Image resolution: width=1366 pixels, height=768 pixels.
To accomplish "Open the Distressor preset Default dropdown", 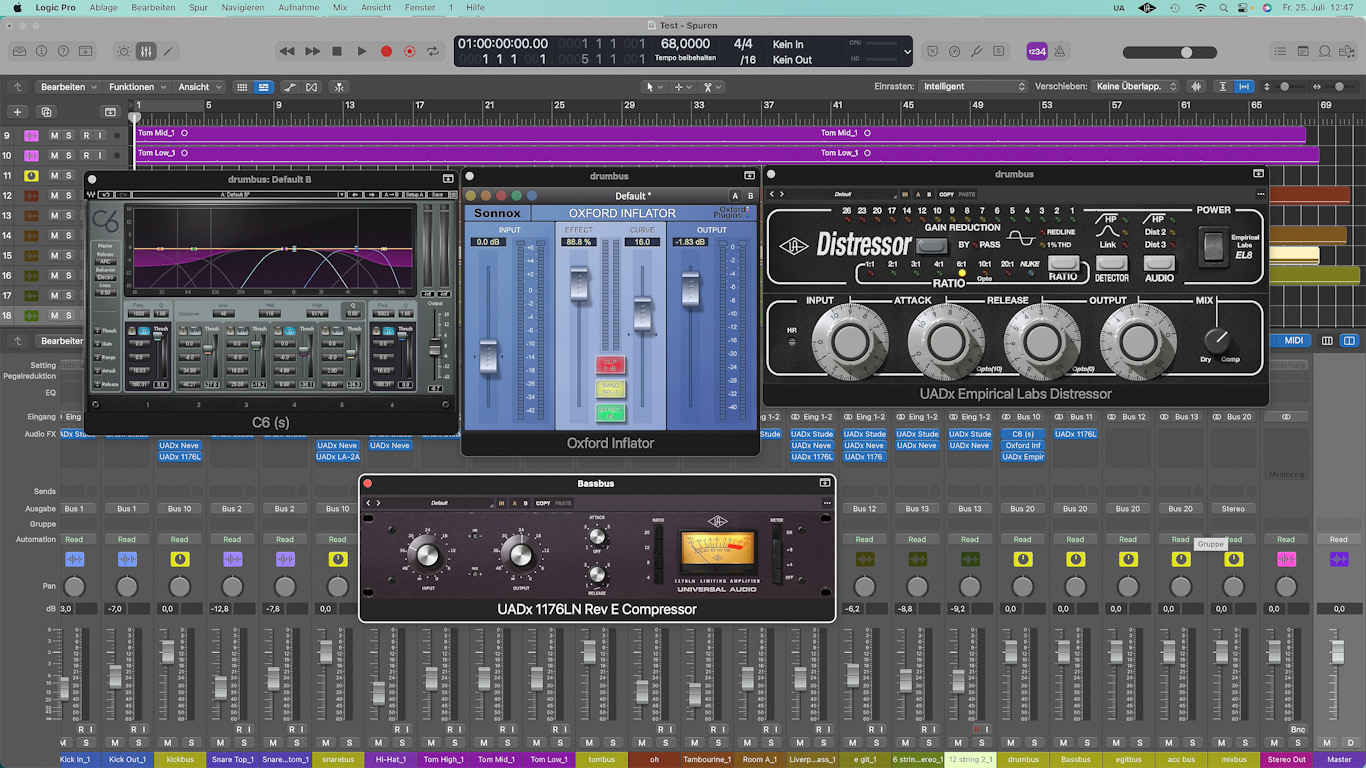I will click(x=843, y=194).
